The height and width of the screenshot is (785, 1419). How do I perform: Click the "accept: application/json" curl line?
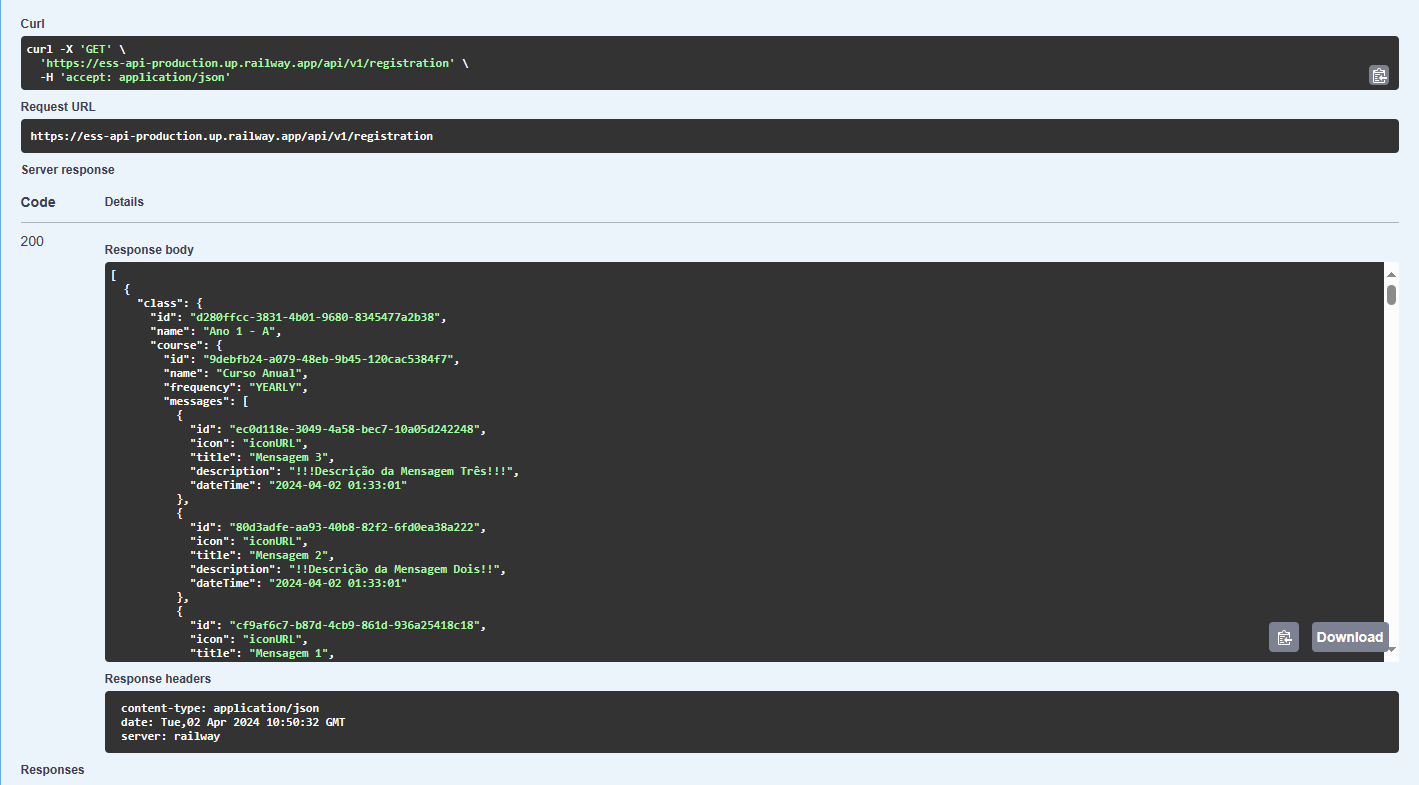coord(135,77)
